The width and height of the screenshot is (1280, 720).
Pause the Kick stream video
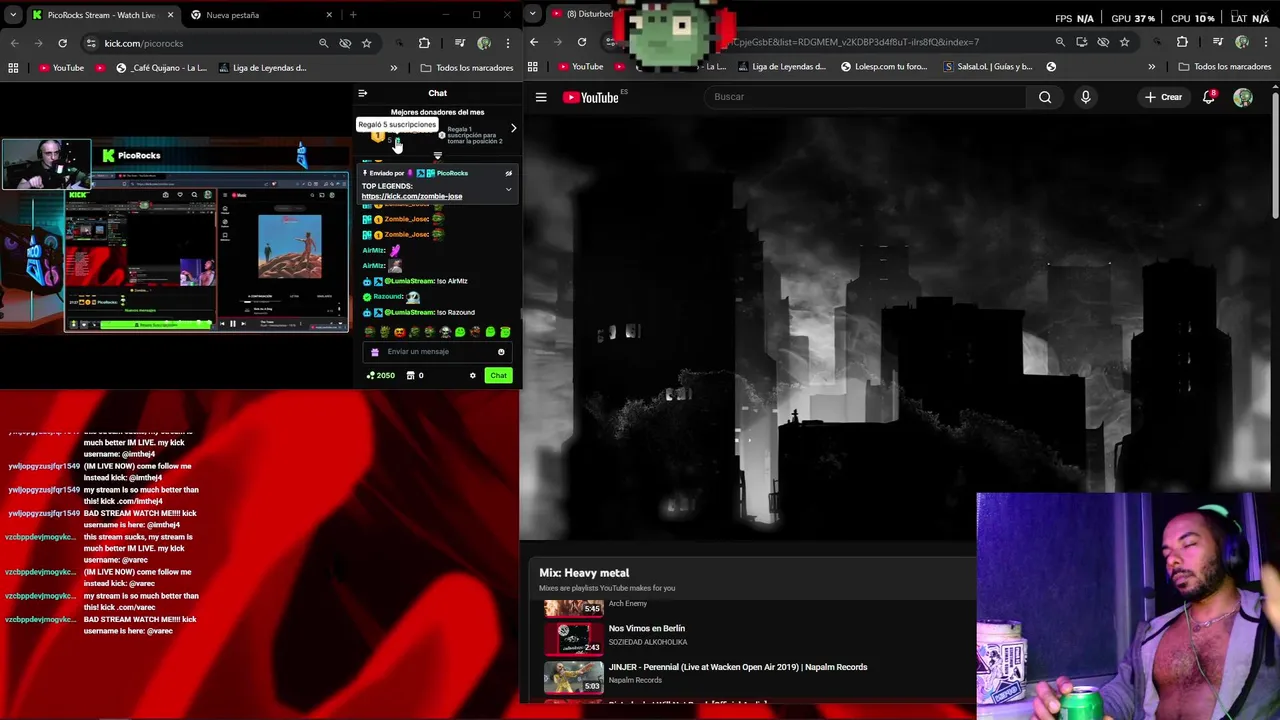tap(233, 323)
